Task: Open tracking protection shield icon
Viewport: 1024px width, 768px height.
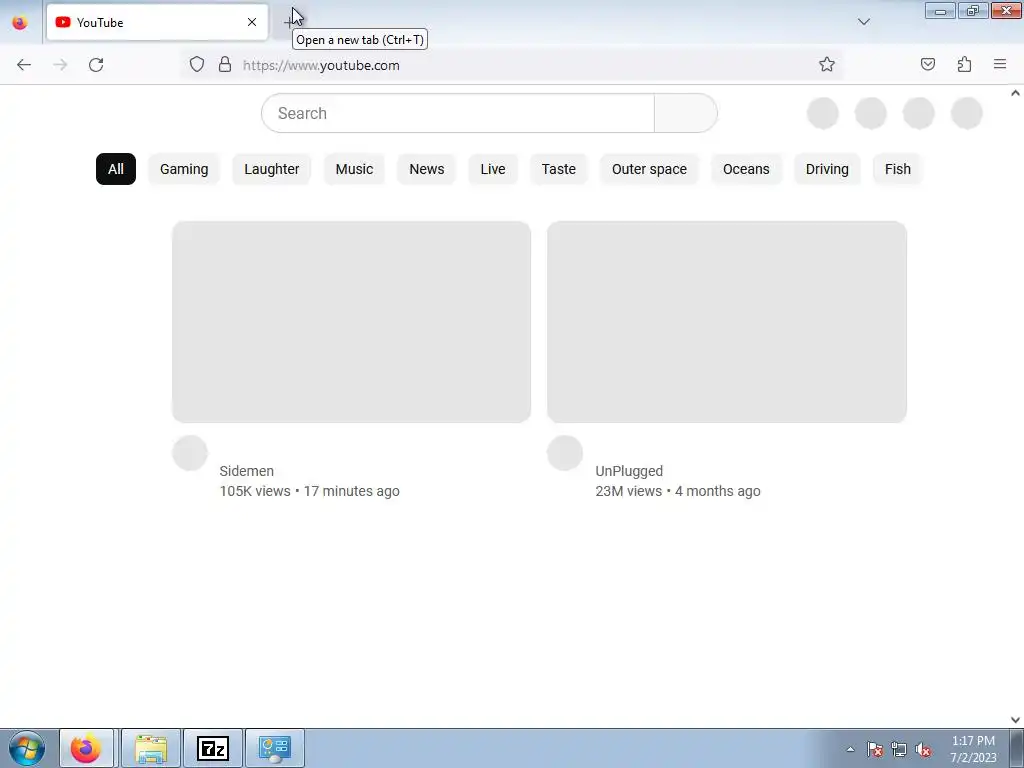Action: (x=197, y=65)
